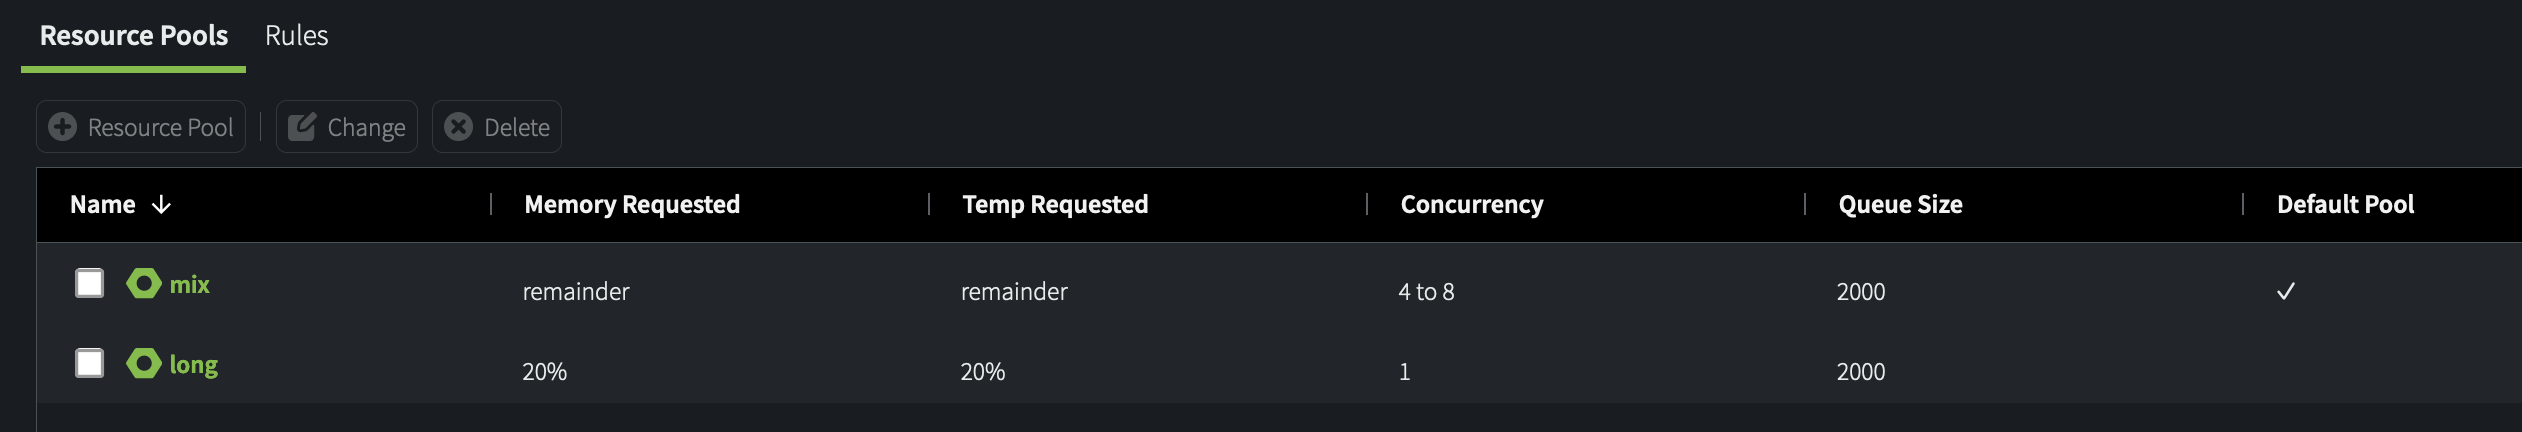
Task: Click the pencil edit icon on Change
Action: [x=302, y=127]
